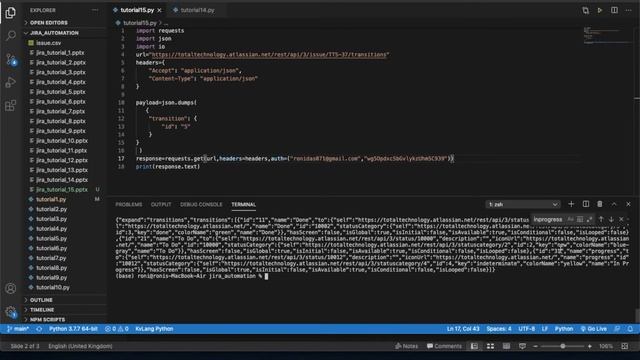This screenshot has height=360, width=640.
Task: Toggle match case in terminal find
Action: (x=571, y=220)
